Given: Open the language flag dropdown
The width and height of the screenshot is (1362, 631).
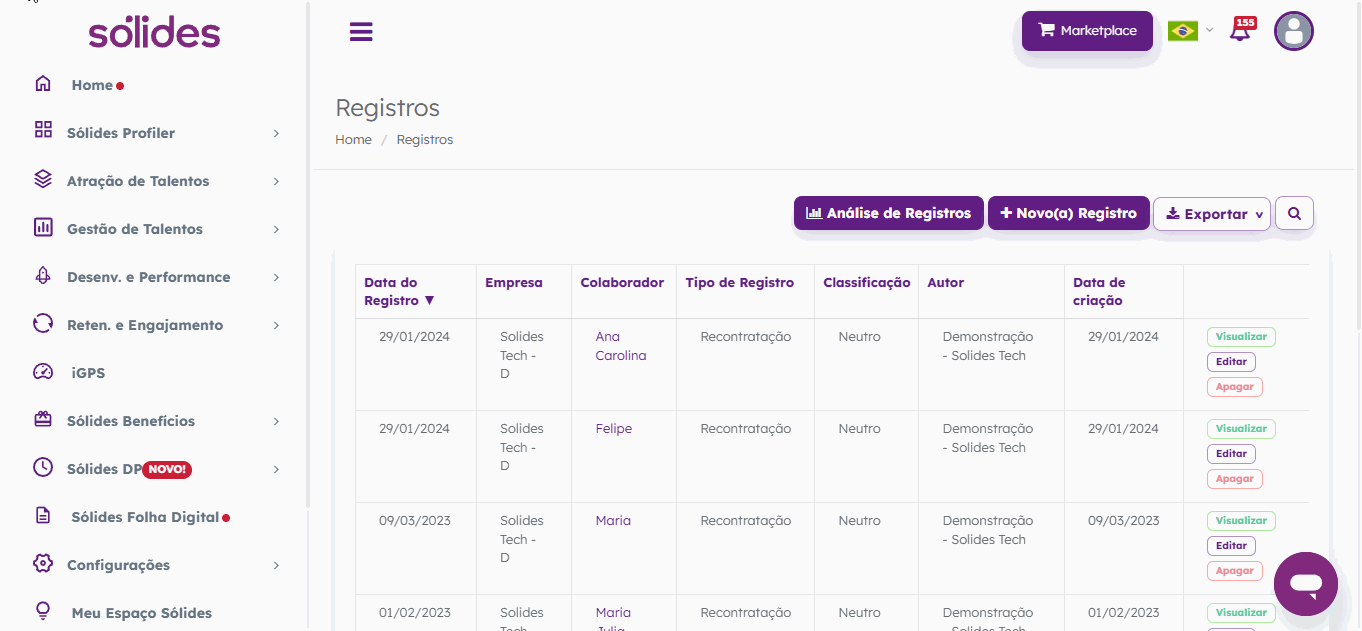Looking at the screenshot, I should click(x=1190, y=31).
